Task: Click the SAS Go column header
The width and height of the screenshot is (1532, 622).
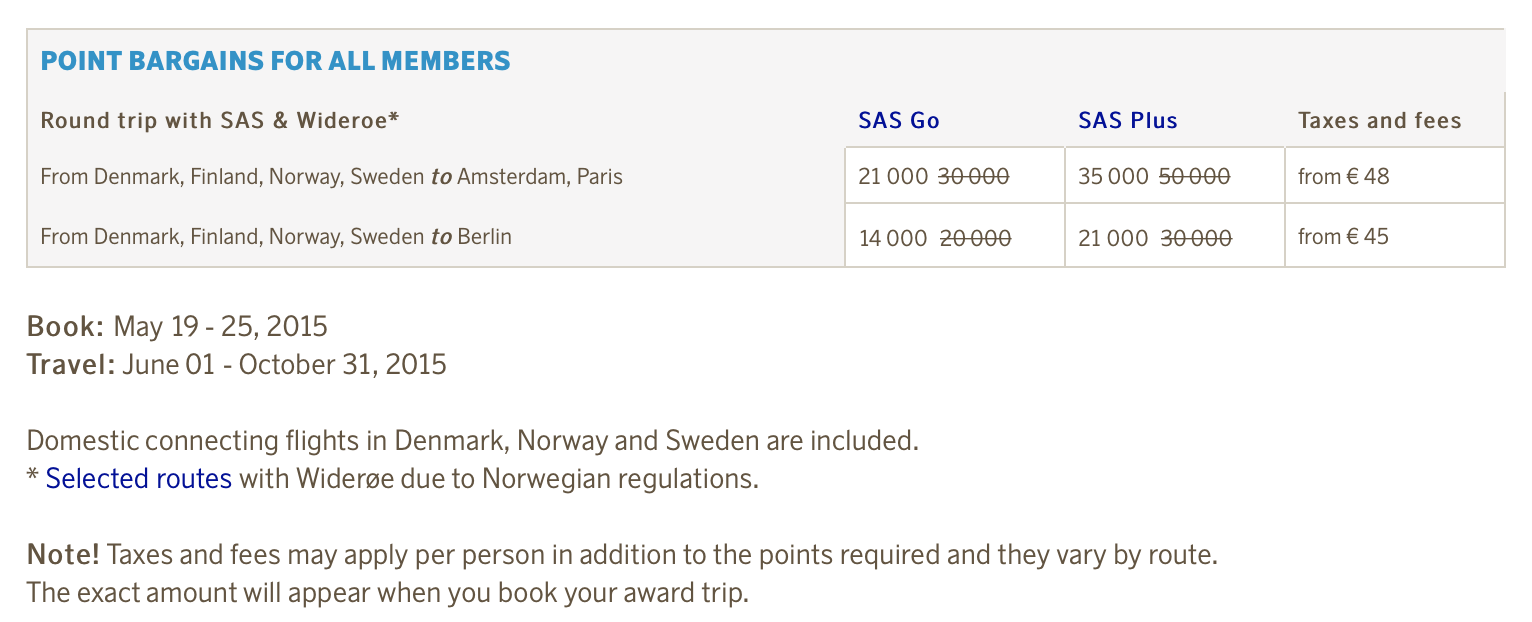Action: [899, 121]
